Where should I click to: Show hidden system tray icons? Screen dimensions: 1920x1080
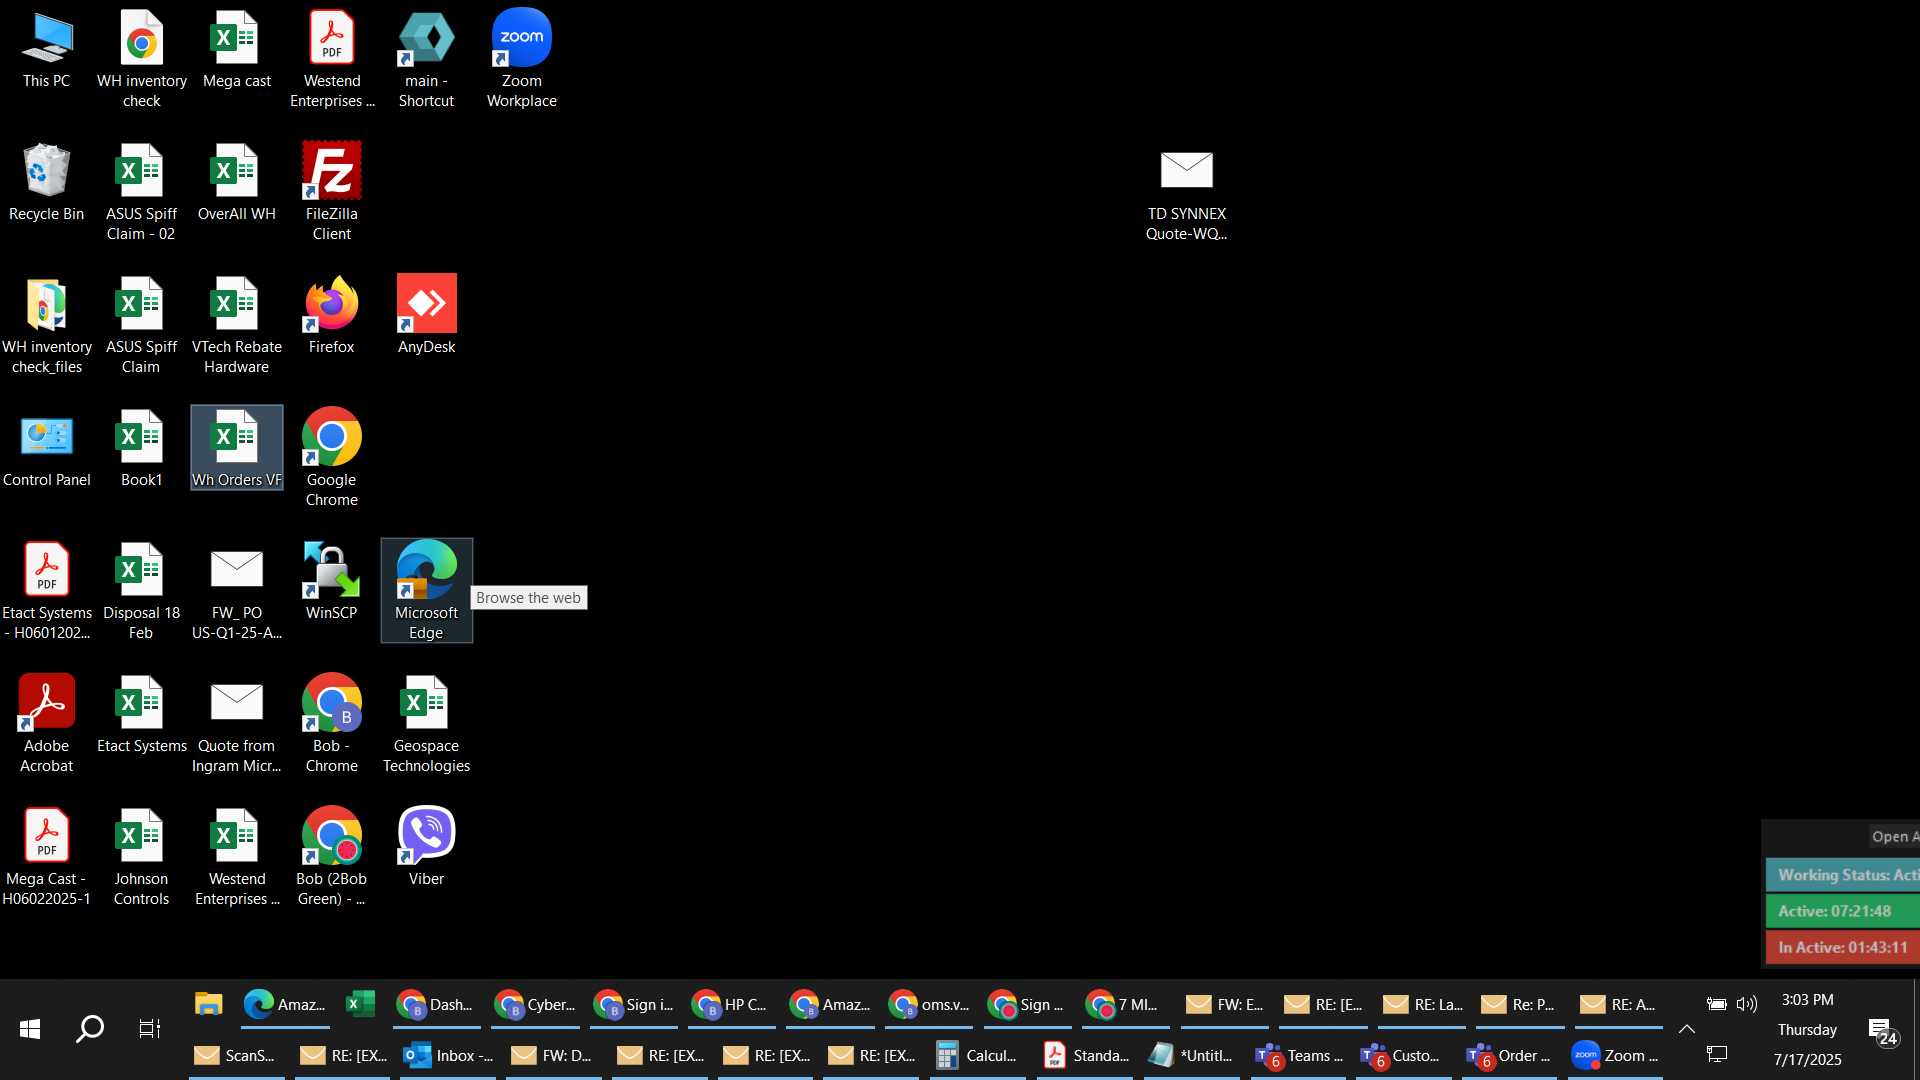click(x=1687, y=1028)
